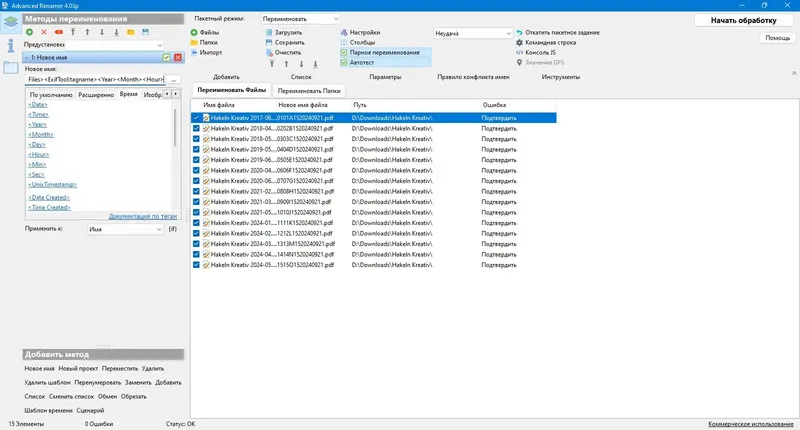Screen dimensions: 800x430
Task: Open the file info sidebar icon
Action: (x=10, y=46)
